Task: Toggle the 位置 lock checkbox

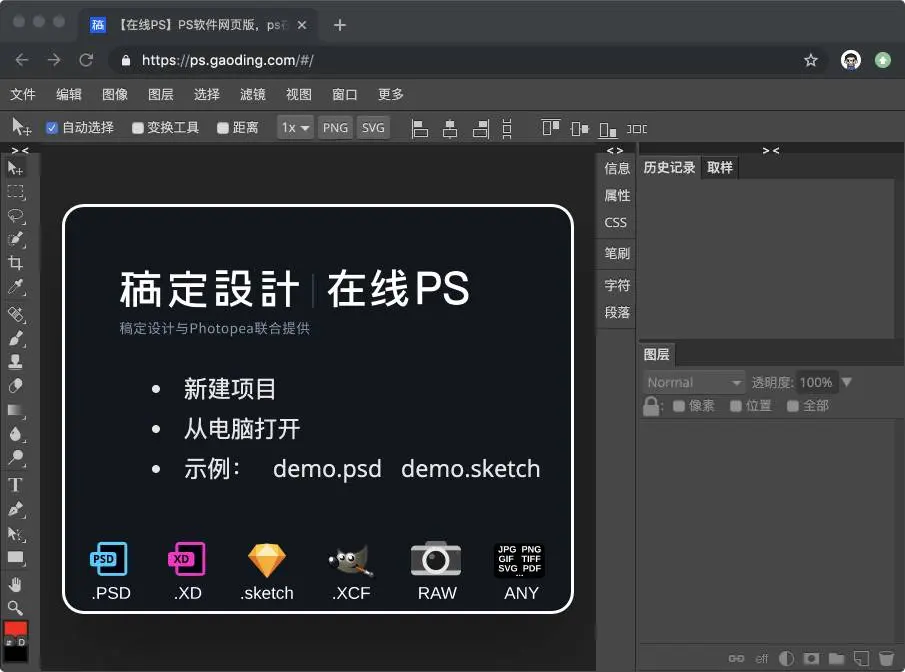Action: coord(735,406)
